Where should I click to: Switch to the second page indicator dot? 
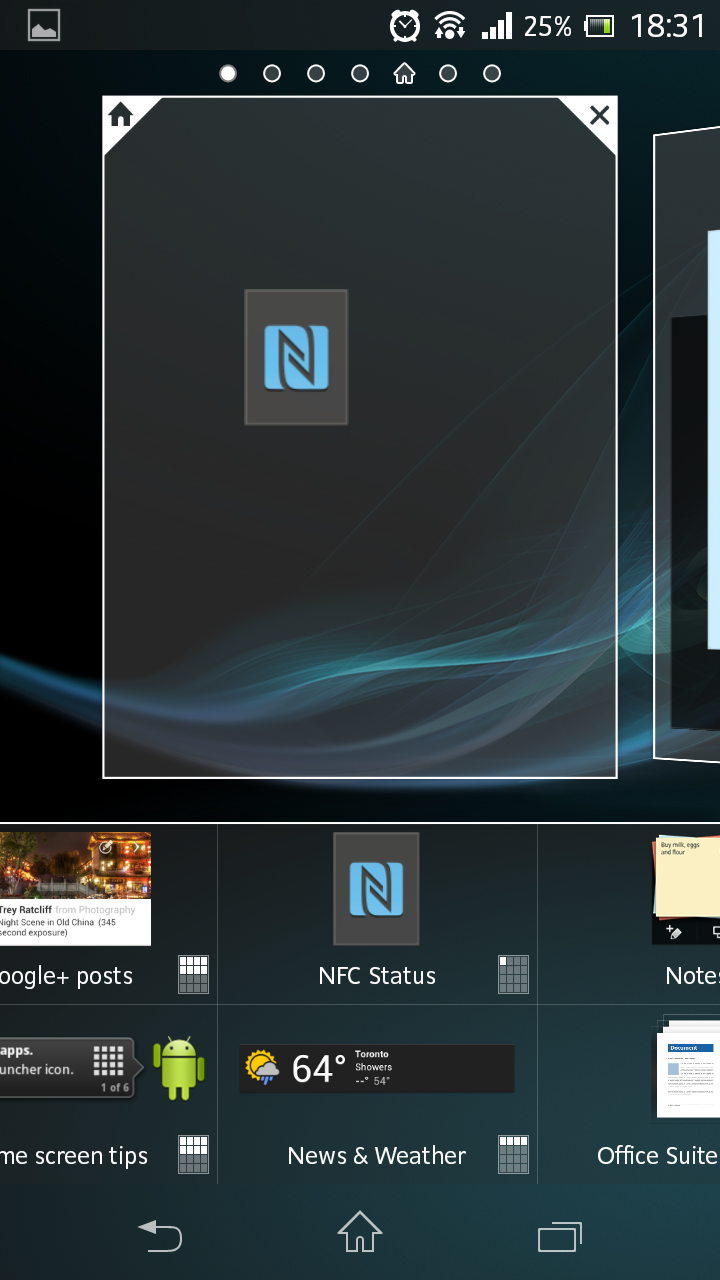click(272, 73)
